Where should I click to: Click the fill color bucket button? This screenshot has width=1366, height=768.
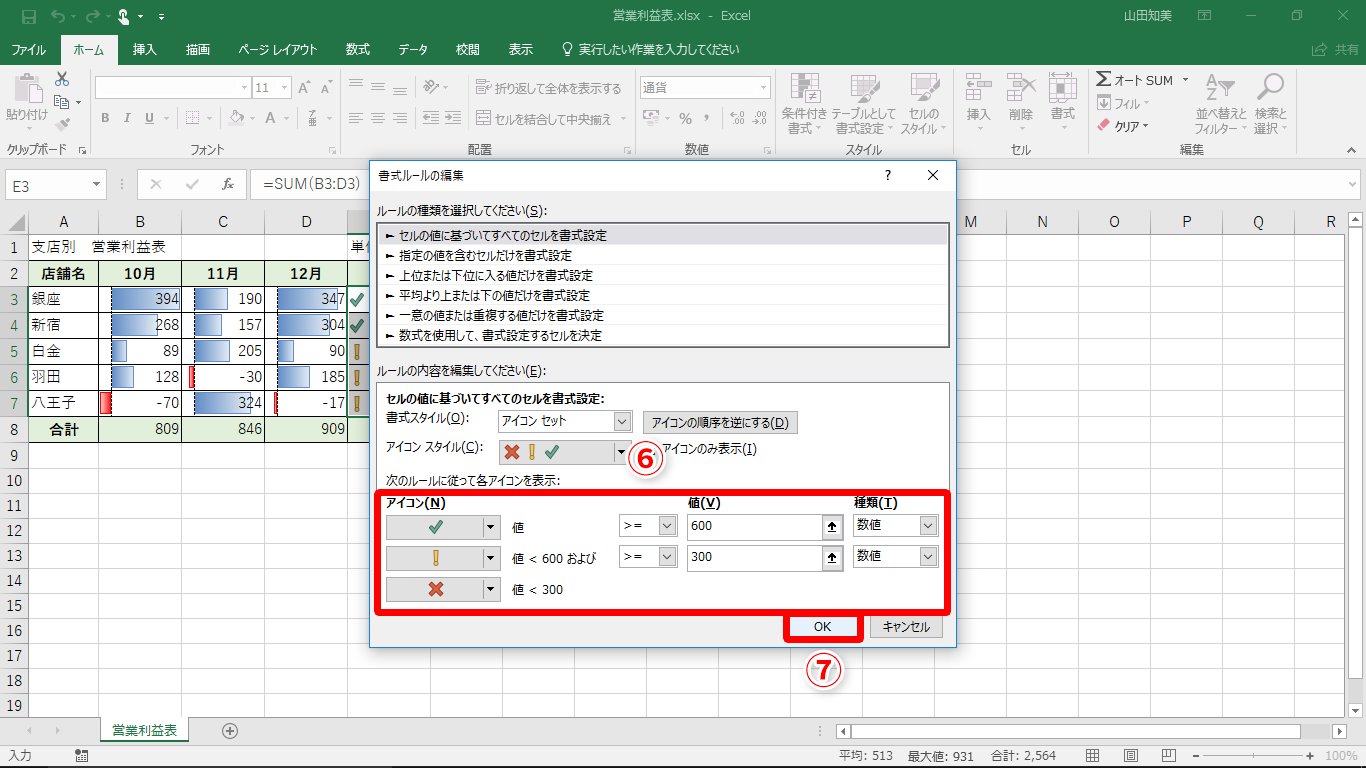coord(236,118)
